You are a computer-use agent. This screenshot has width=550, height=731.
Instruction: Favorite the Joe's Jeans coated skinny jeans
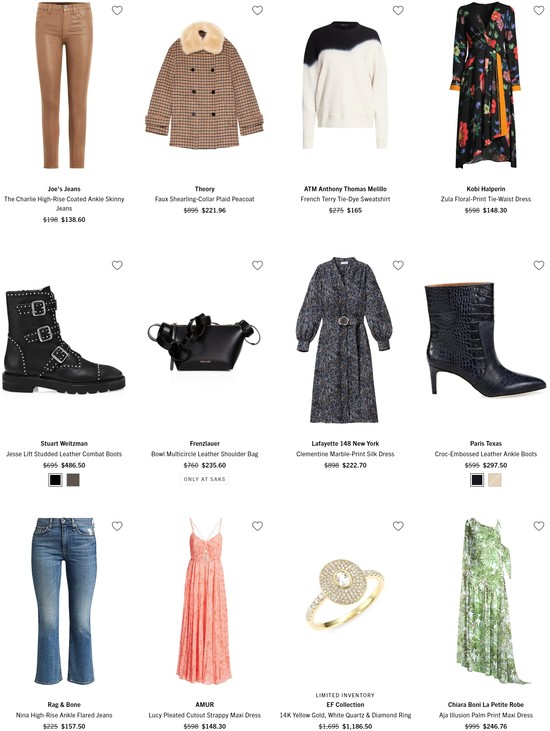point(117,10)
